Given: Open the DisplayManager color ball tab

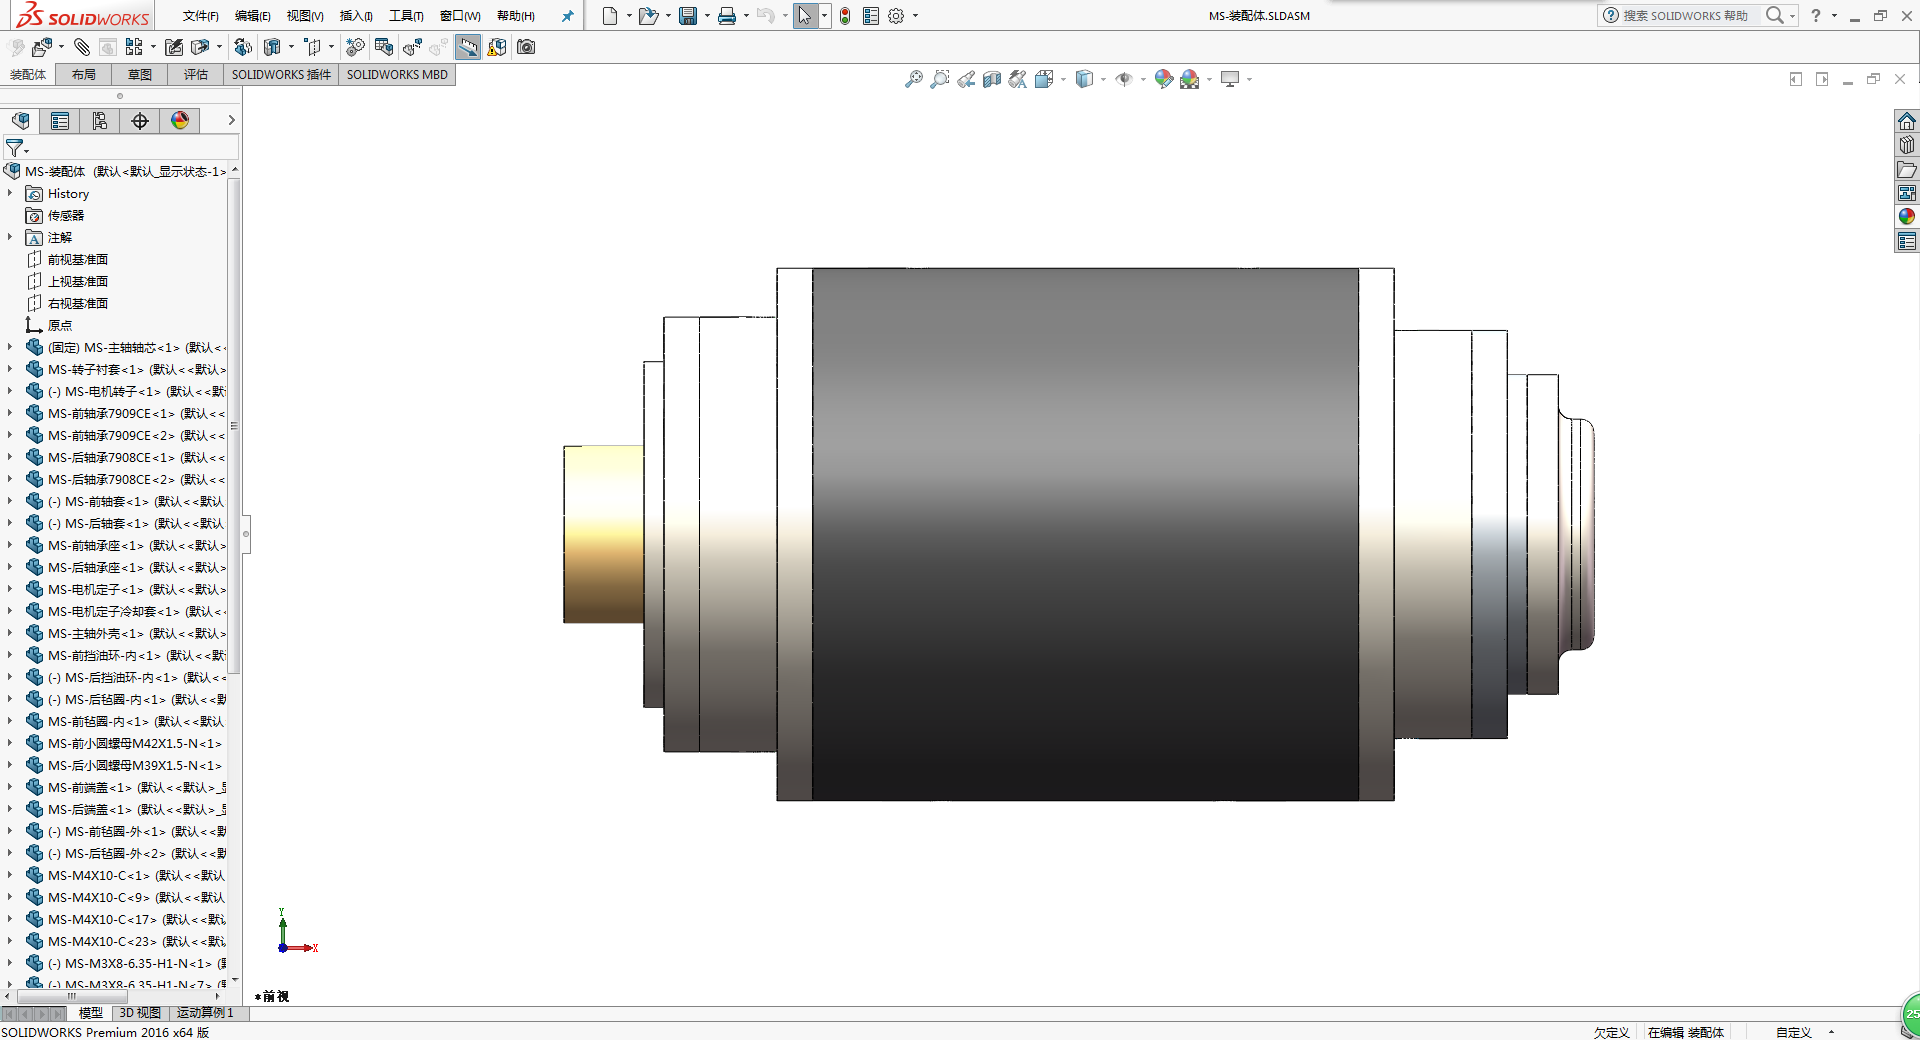Looking at the screenshot, I should 180,121.
